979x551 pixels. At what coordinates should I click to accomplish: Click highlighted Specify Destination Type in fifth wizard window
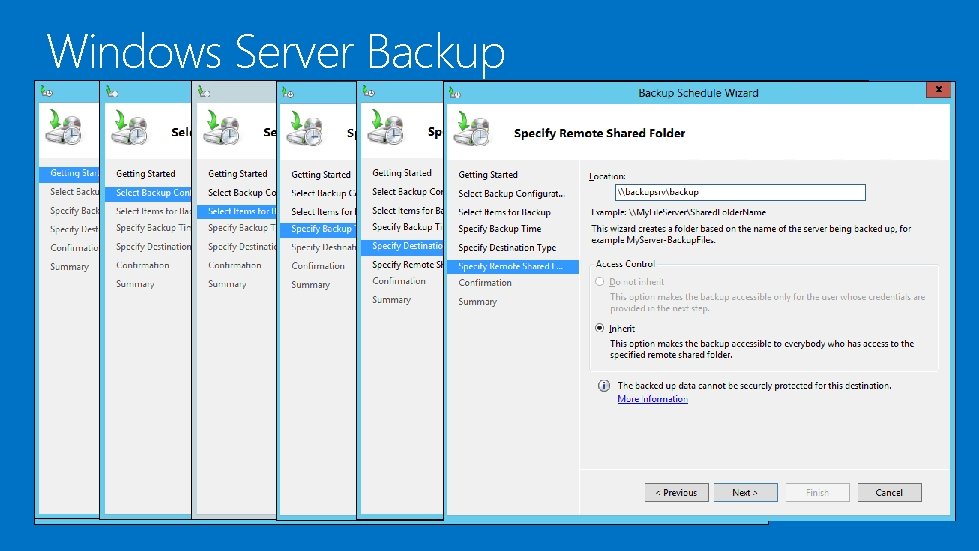(402, 246)
